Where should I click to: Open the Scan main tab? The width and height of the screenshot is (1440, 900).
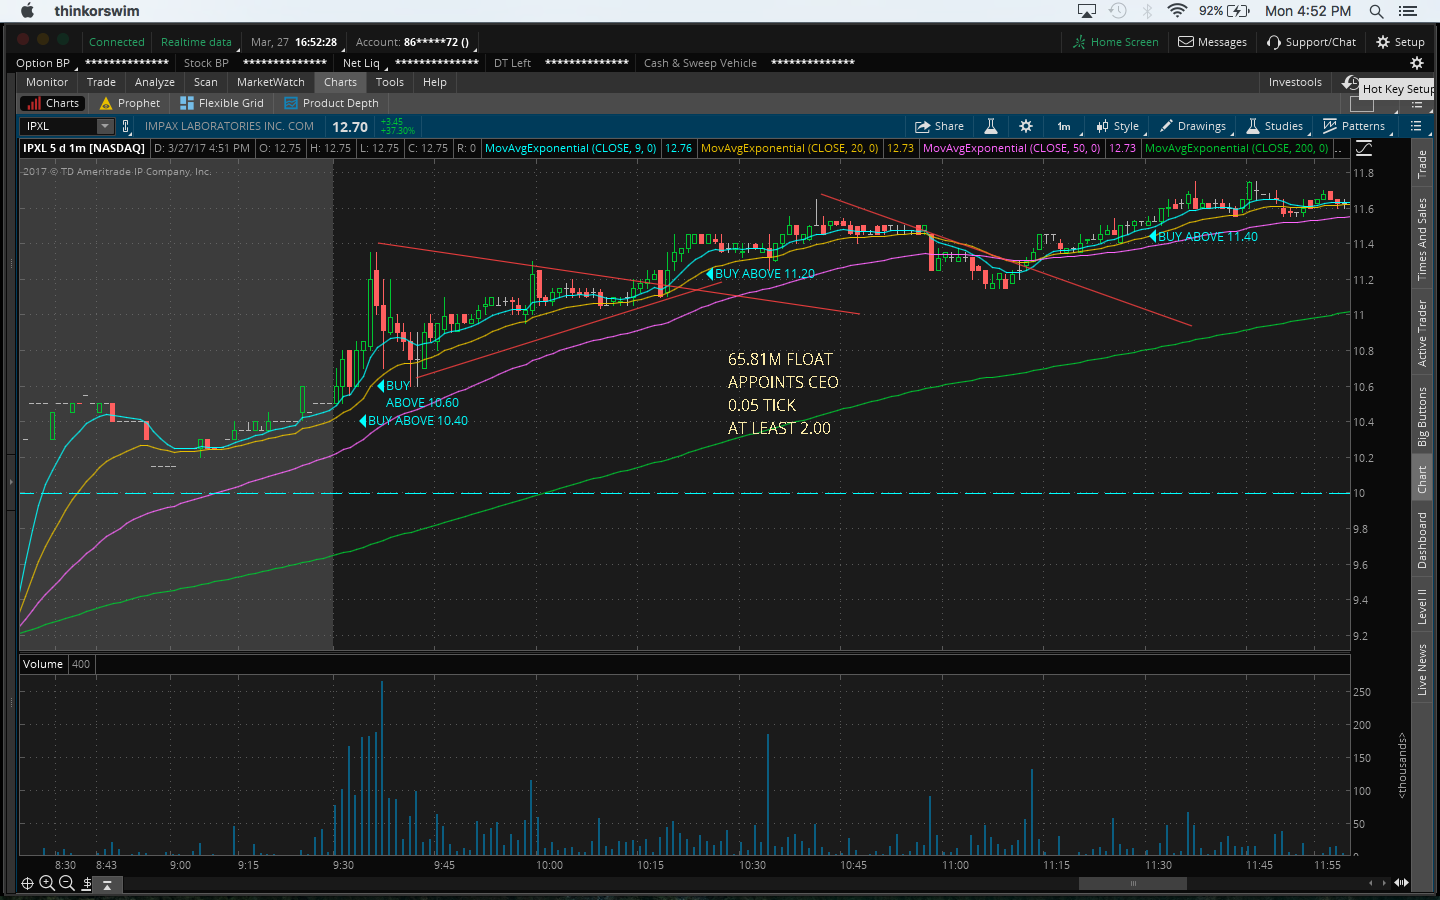(206, 82)
